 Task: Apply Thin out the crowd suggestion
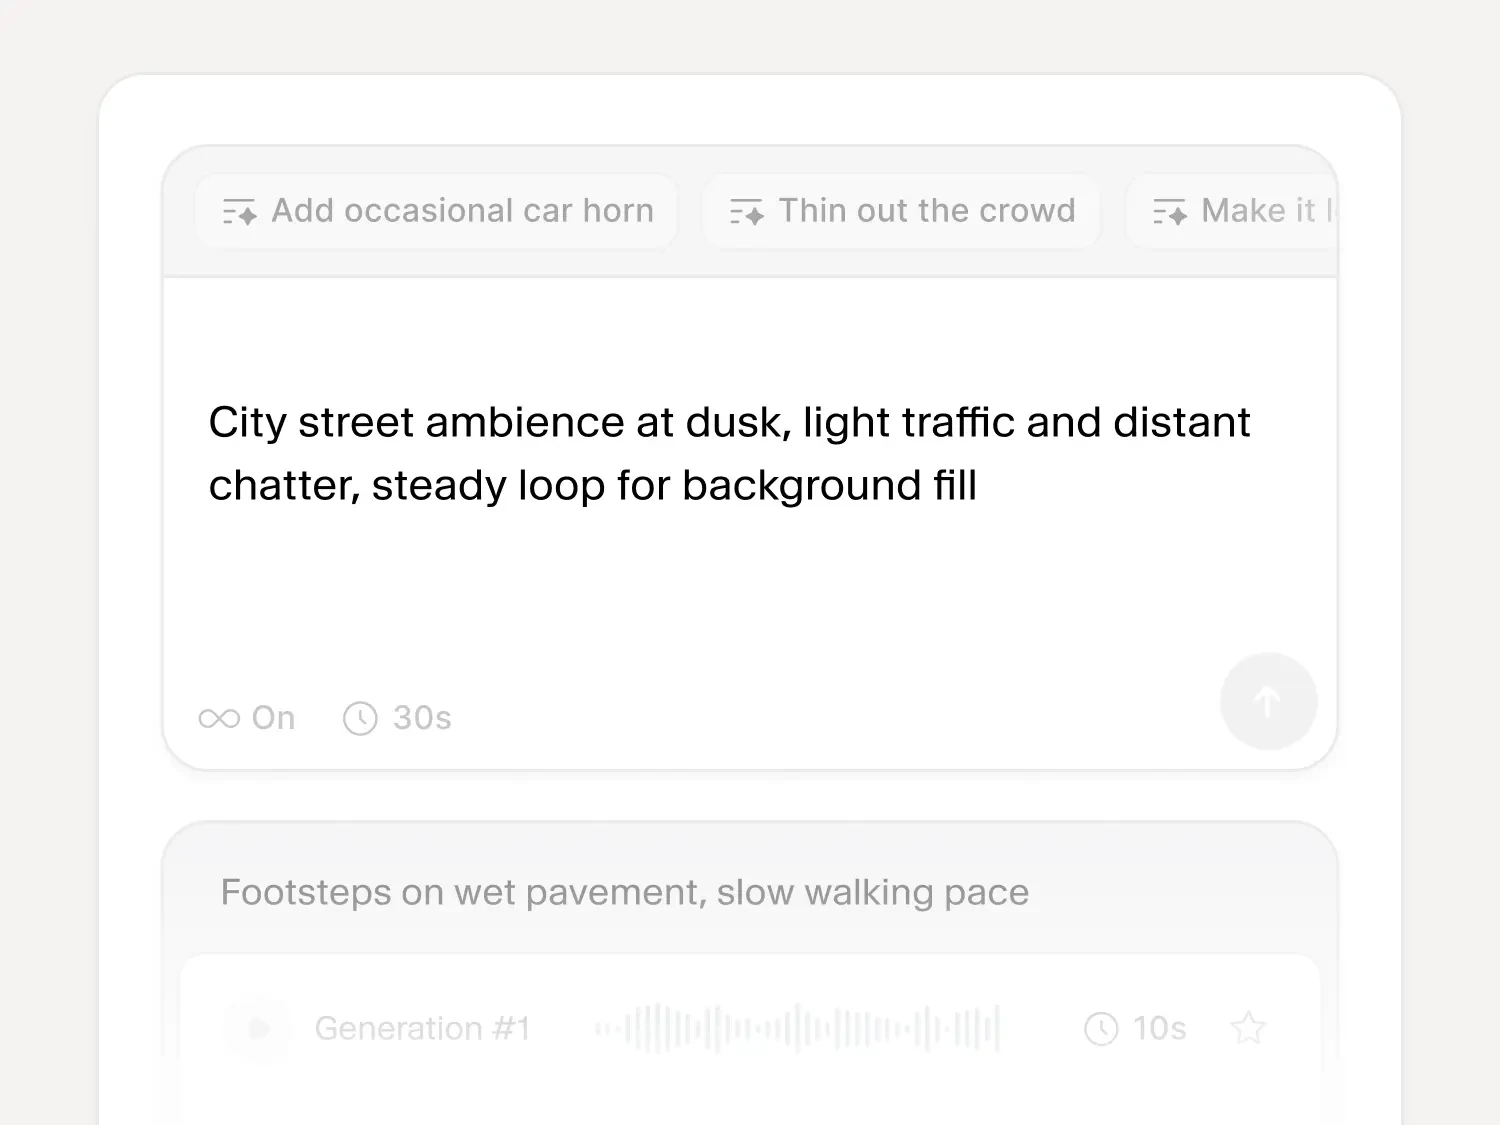[902, 211]
